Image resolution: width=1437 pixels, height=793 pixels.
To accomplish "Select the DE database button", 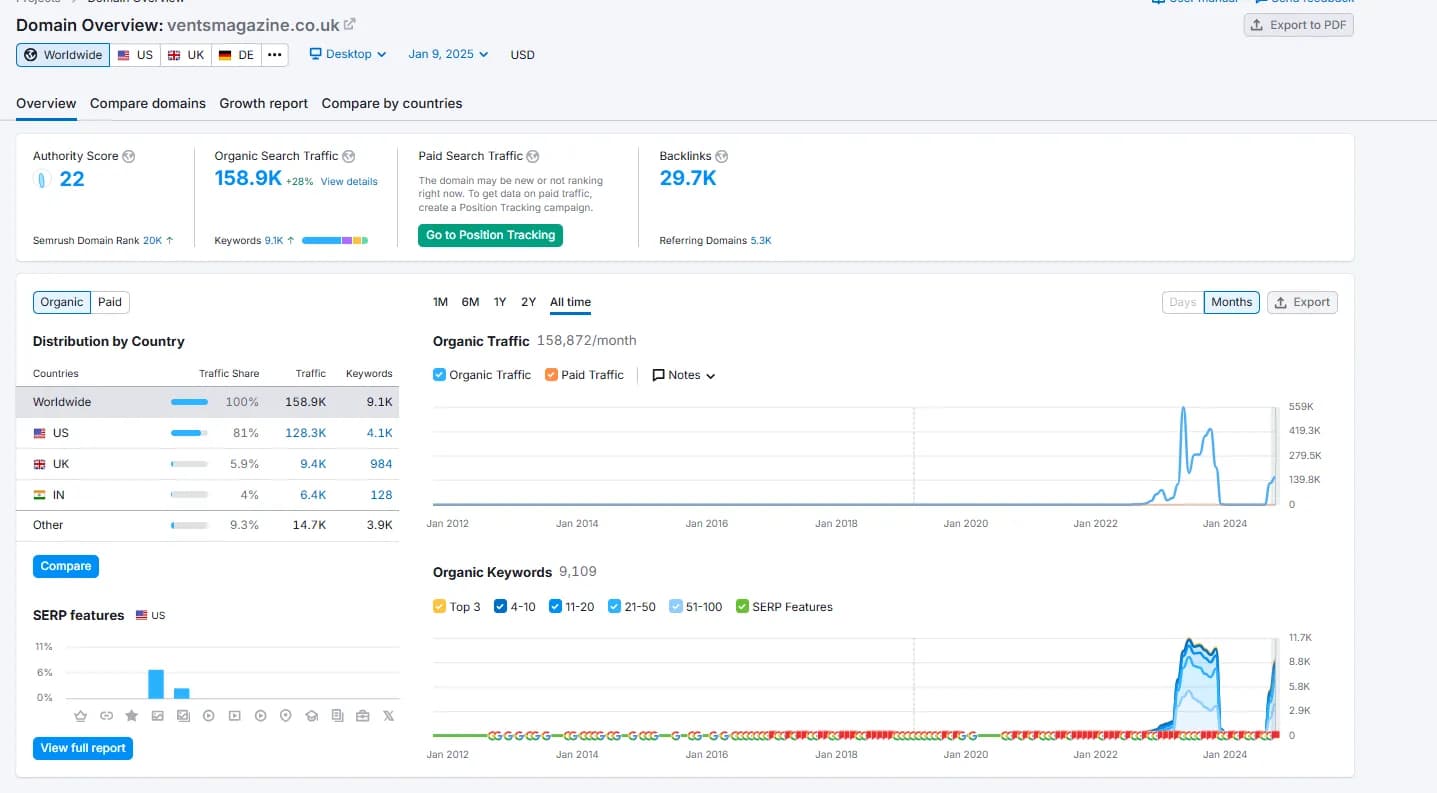I will click(236, 54).
